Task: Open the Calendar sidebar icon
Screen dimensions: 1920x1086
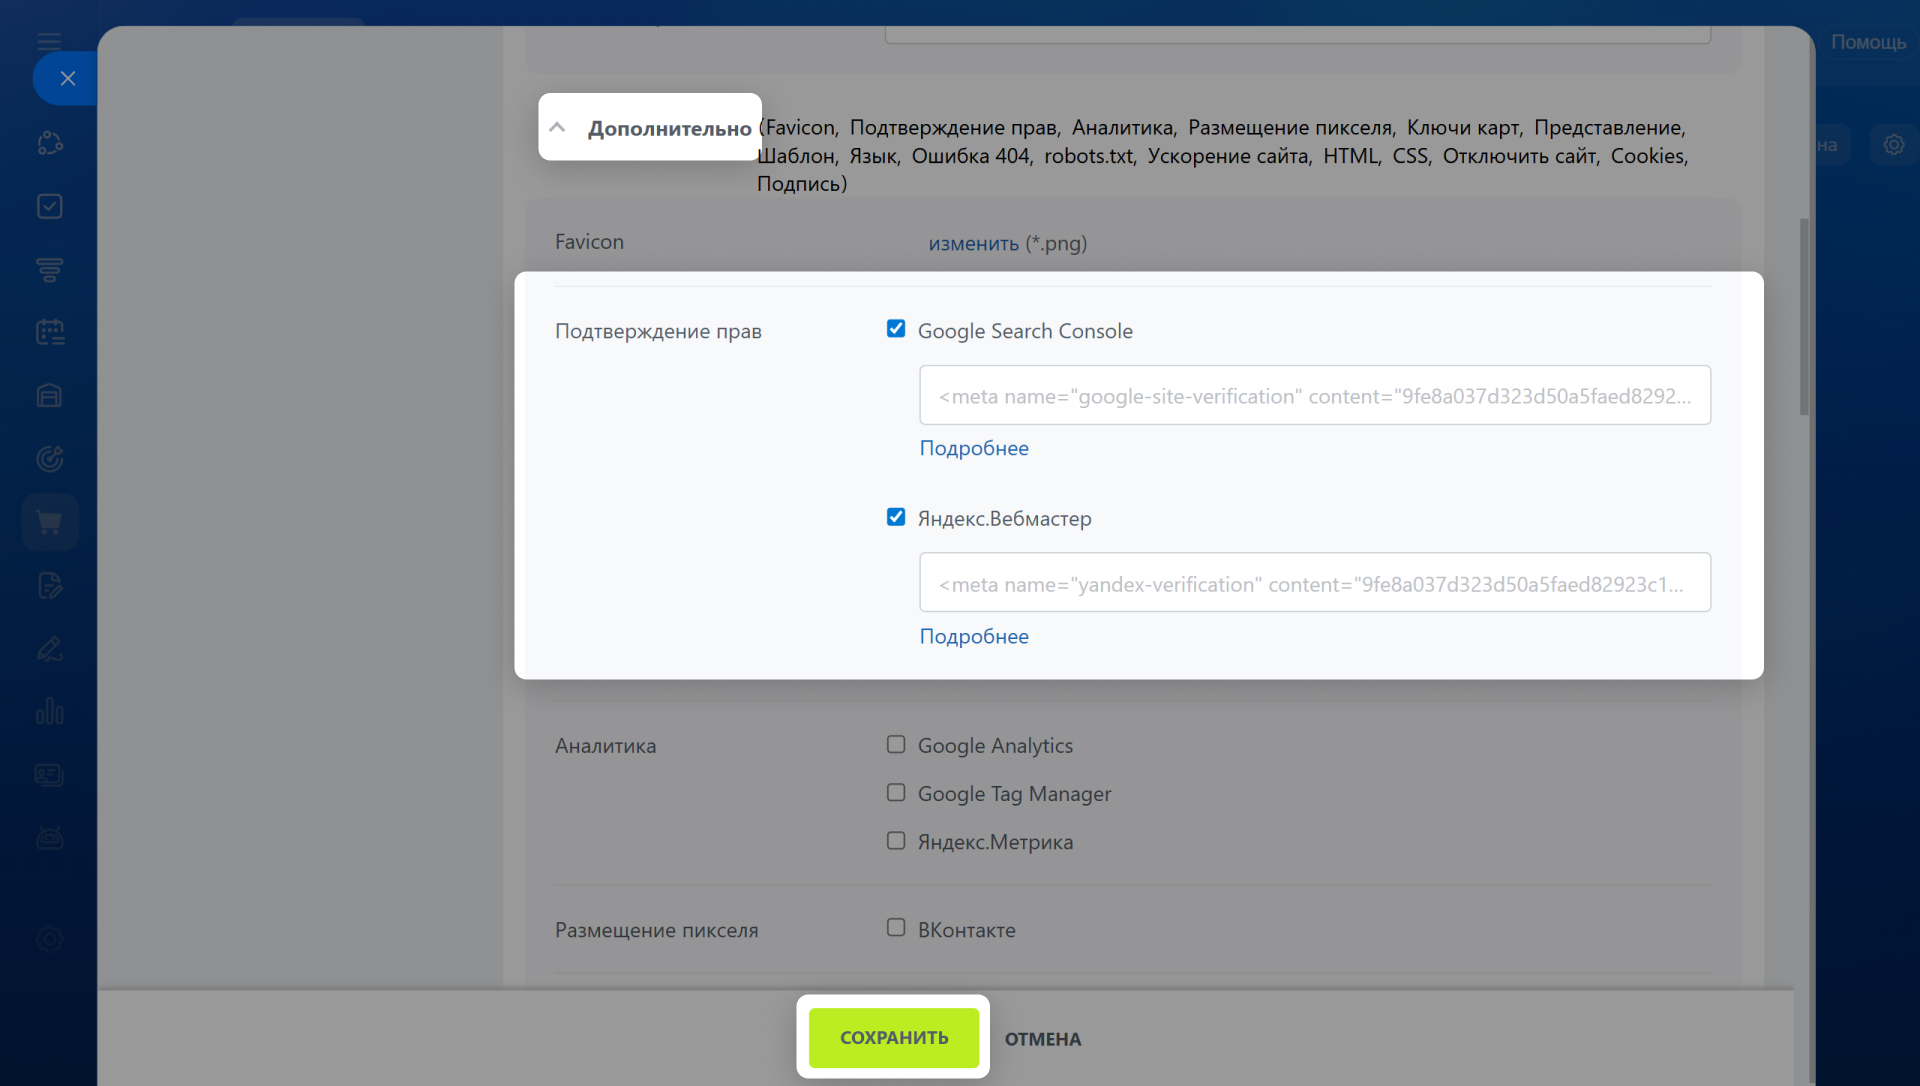Action: [50, 332]
